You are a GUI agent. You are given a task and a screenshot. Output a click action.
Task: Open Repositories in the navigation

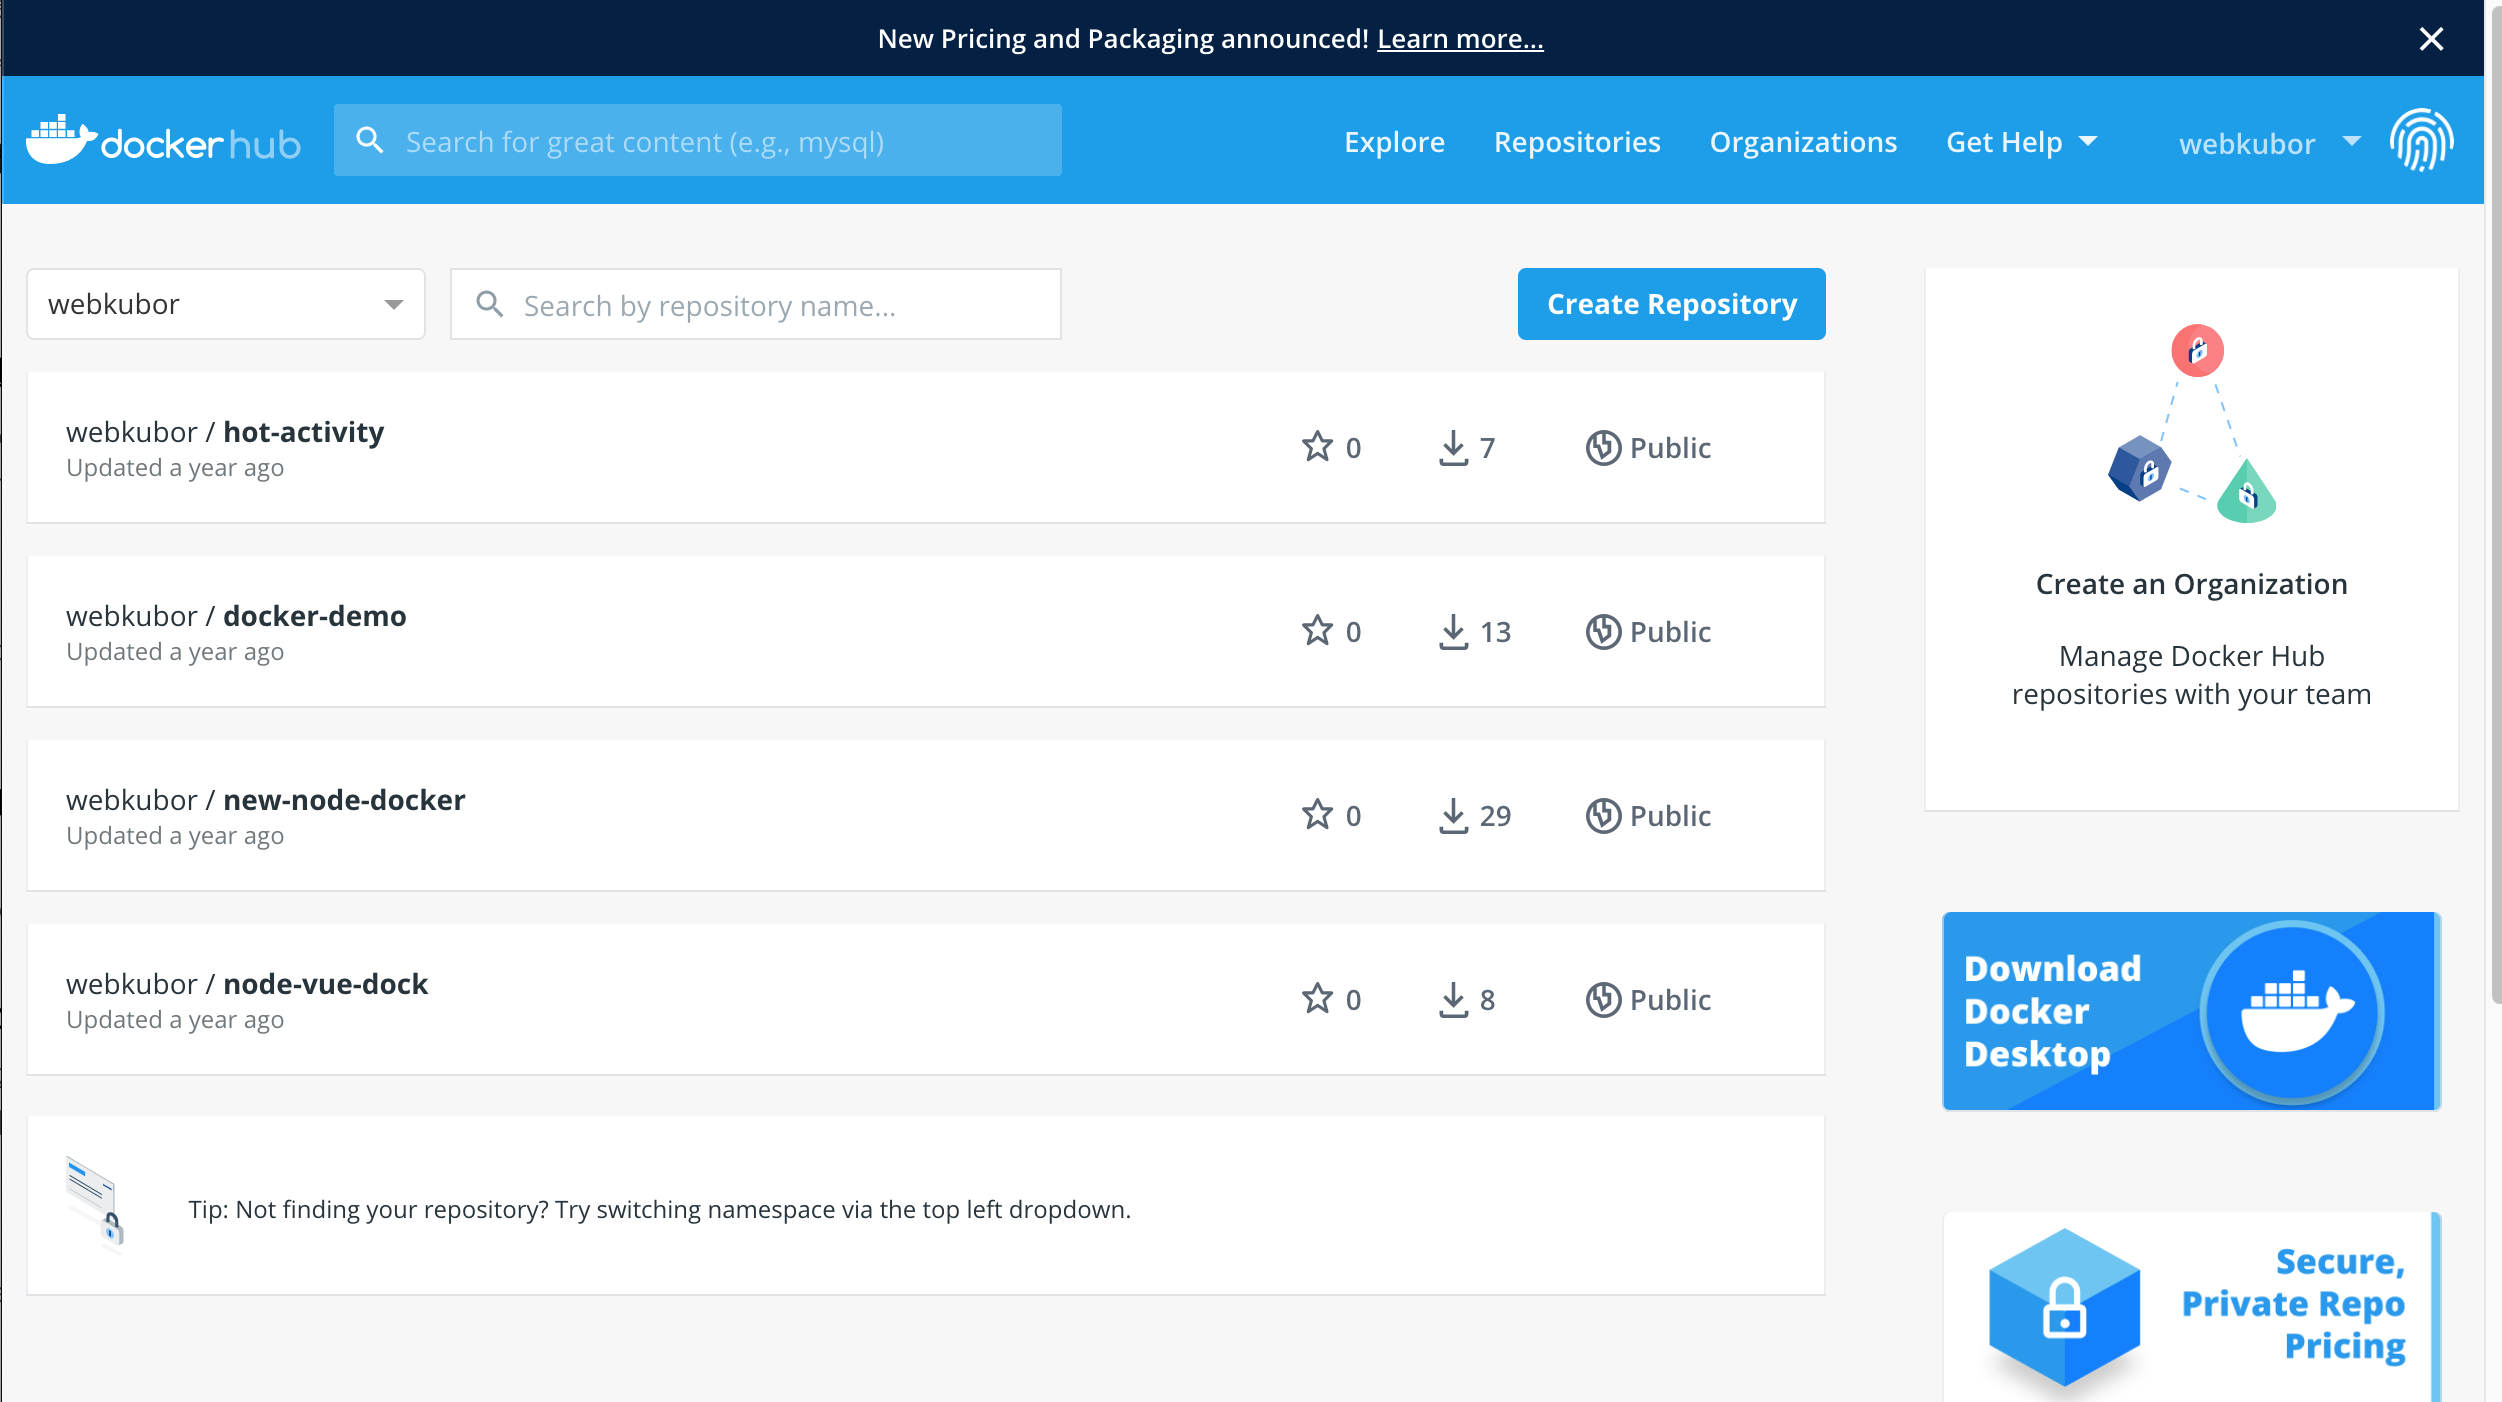point(1577,142)
